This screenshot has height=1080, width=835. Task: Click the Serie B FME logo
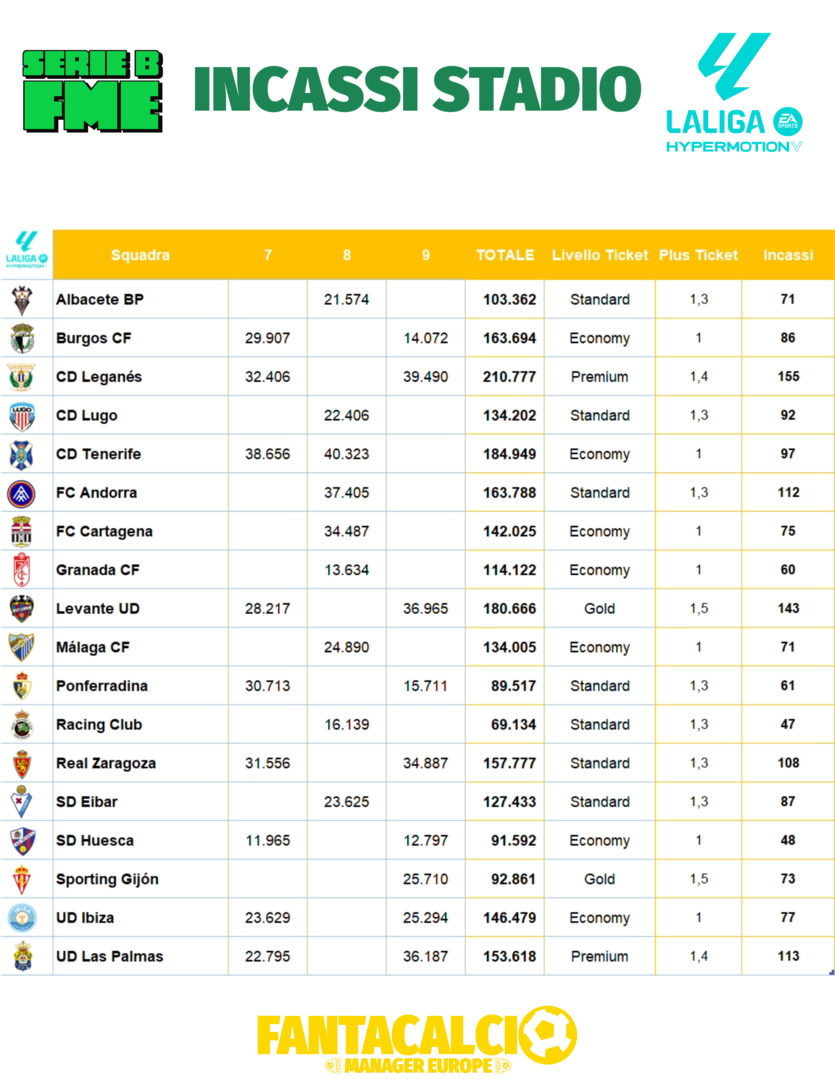93,91
